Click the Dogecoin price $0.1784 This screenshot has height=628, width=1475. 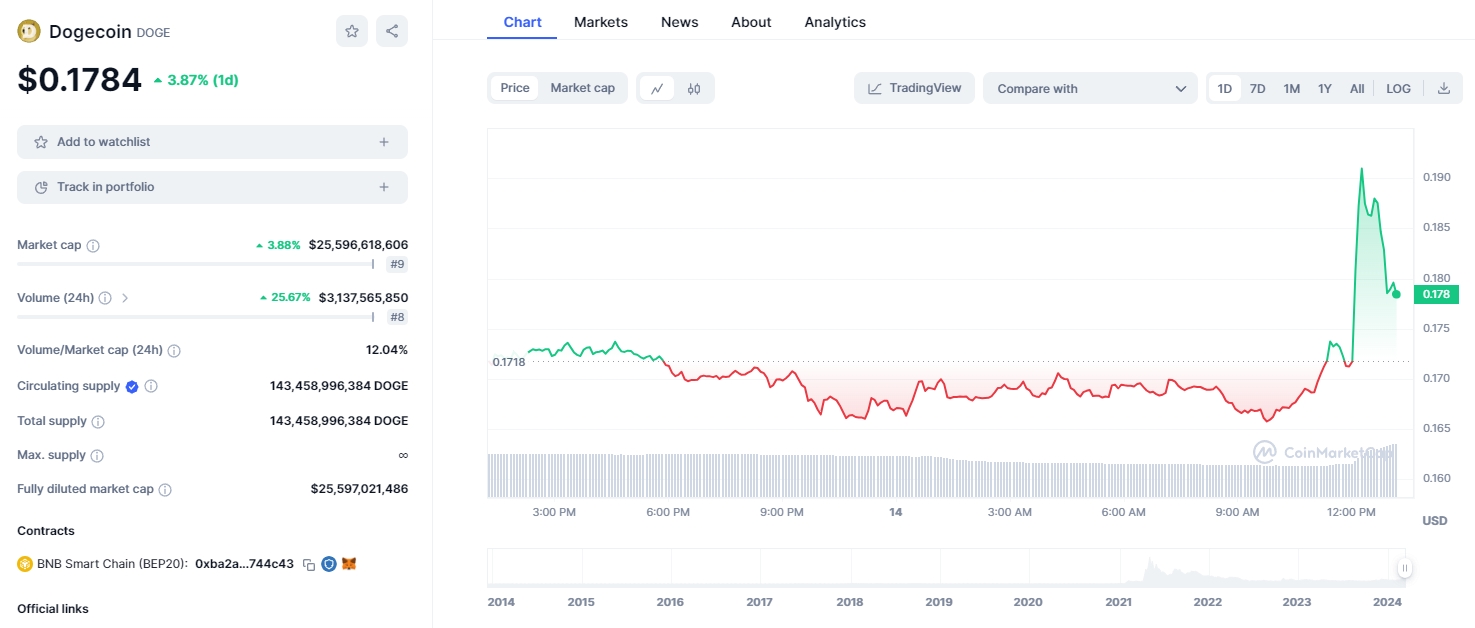[x=80, y=79]
